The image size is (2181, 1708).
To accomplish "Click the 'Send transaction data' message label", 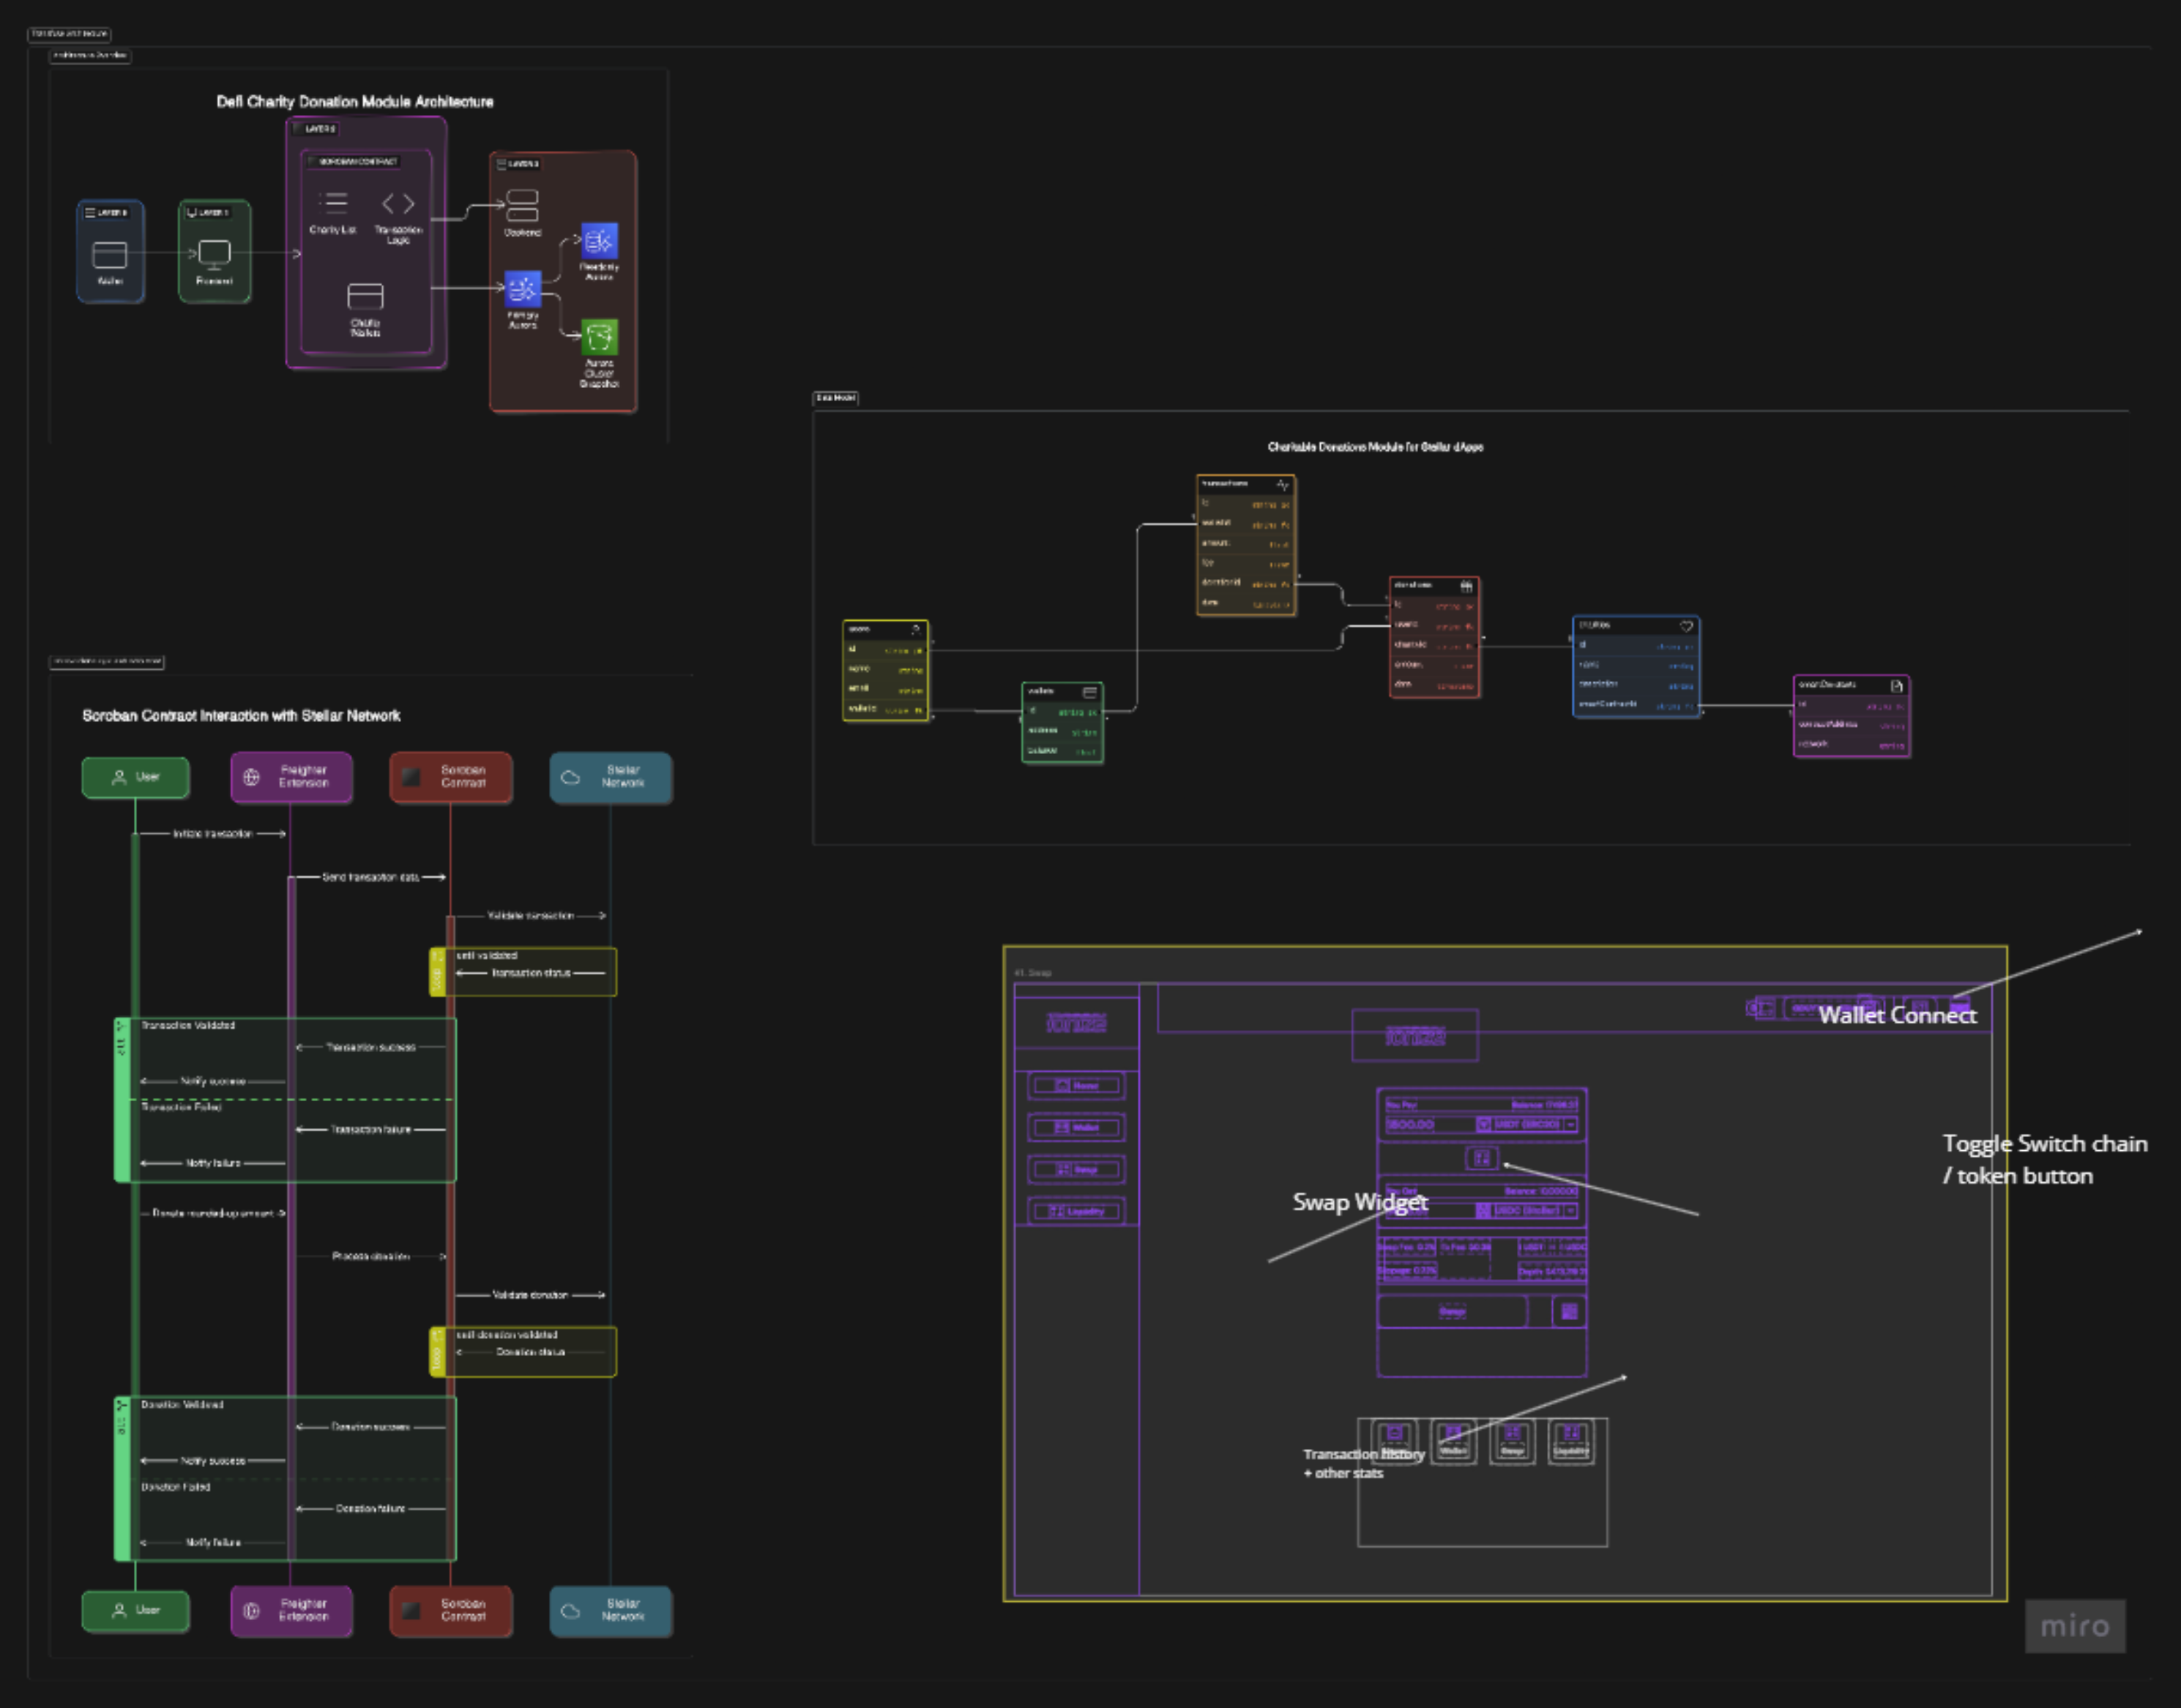I will point(370,877).
